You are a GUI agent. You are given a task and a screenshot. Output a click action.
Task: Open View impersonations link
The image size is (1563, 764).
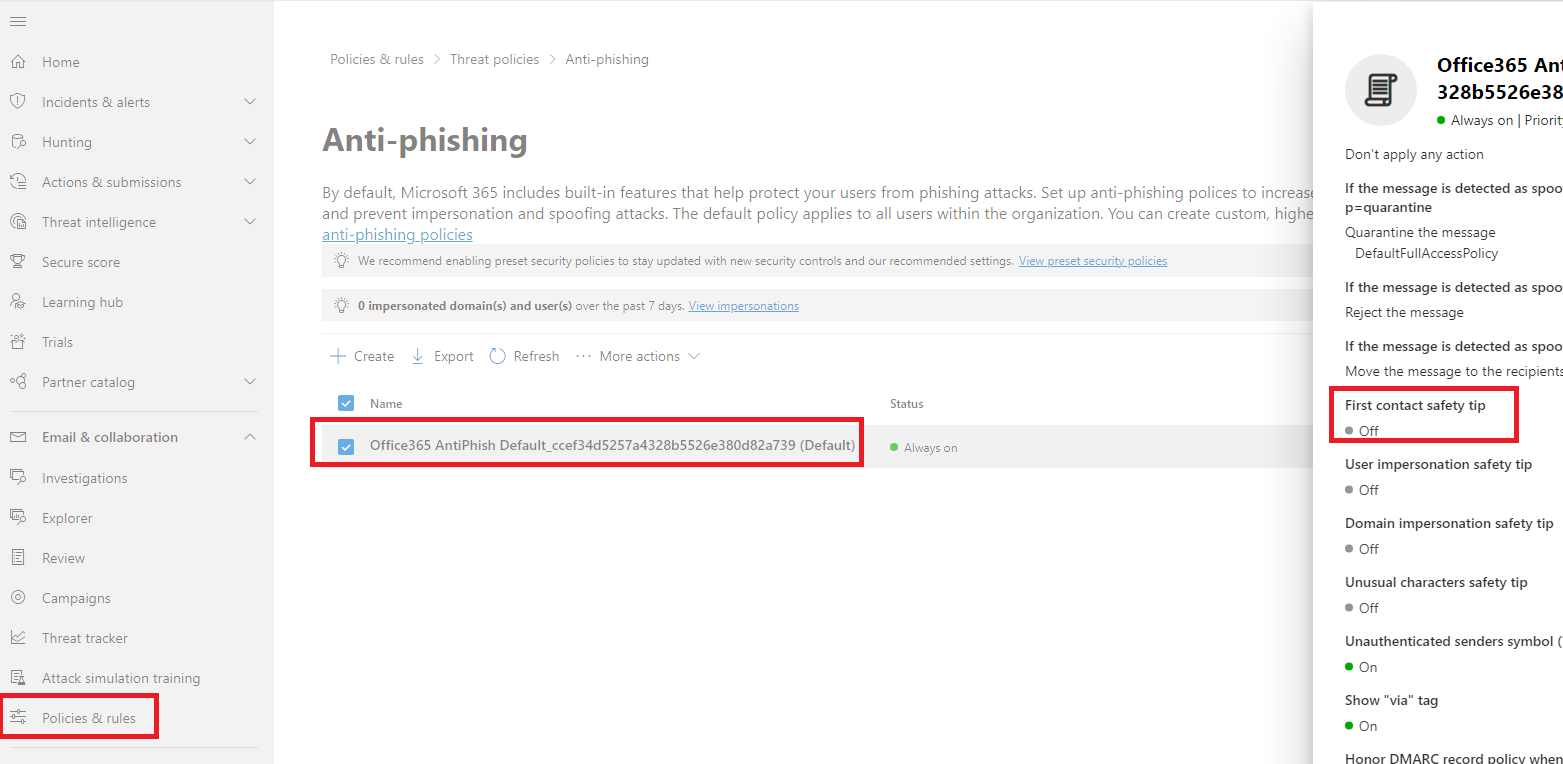(744, 306)
